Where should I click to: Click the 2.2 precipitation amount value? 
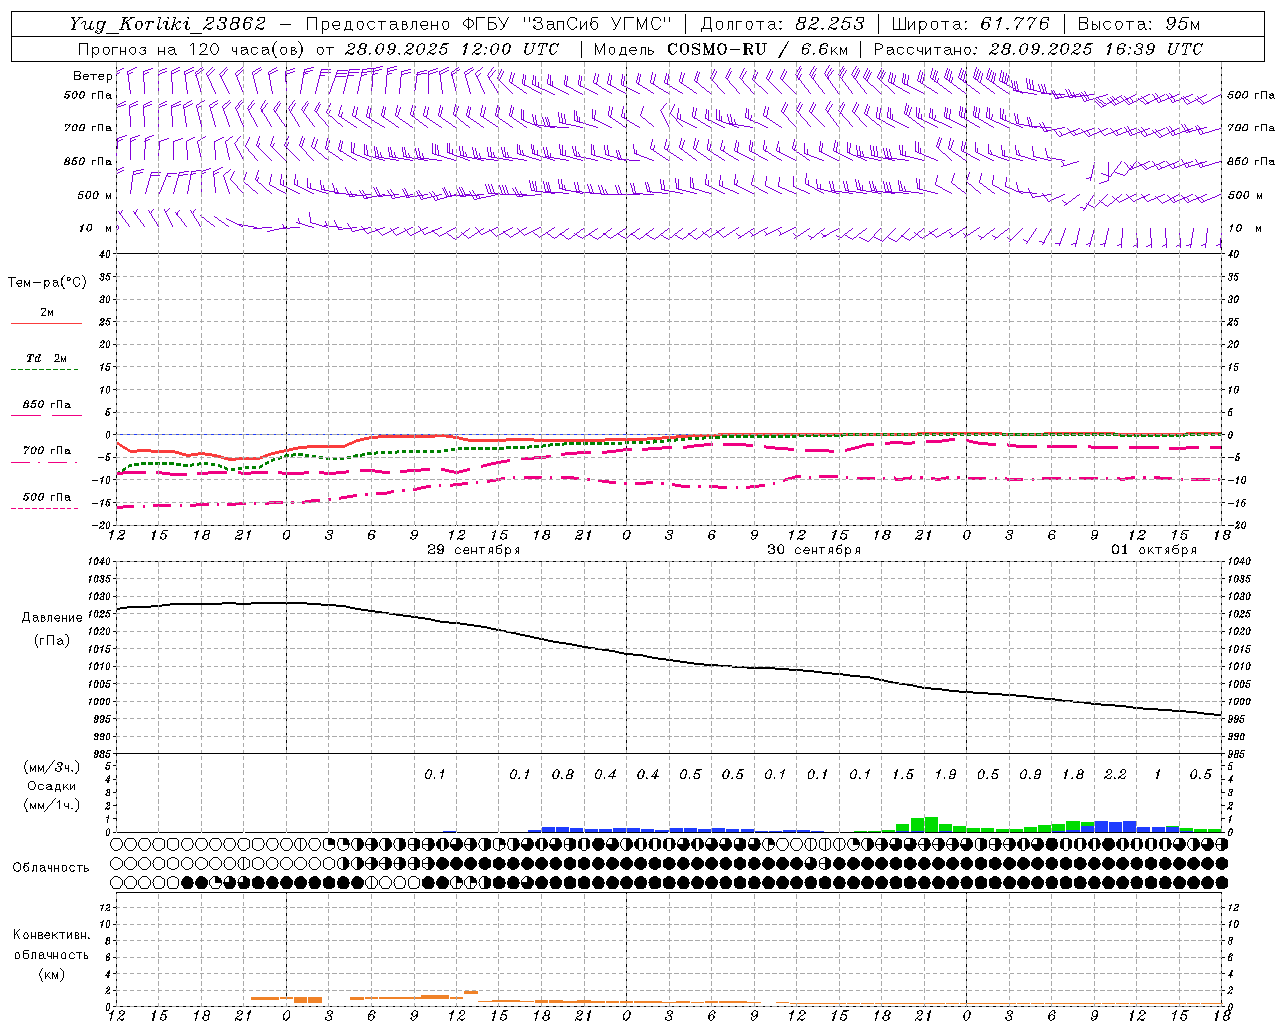click(1115, 775)
